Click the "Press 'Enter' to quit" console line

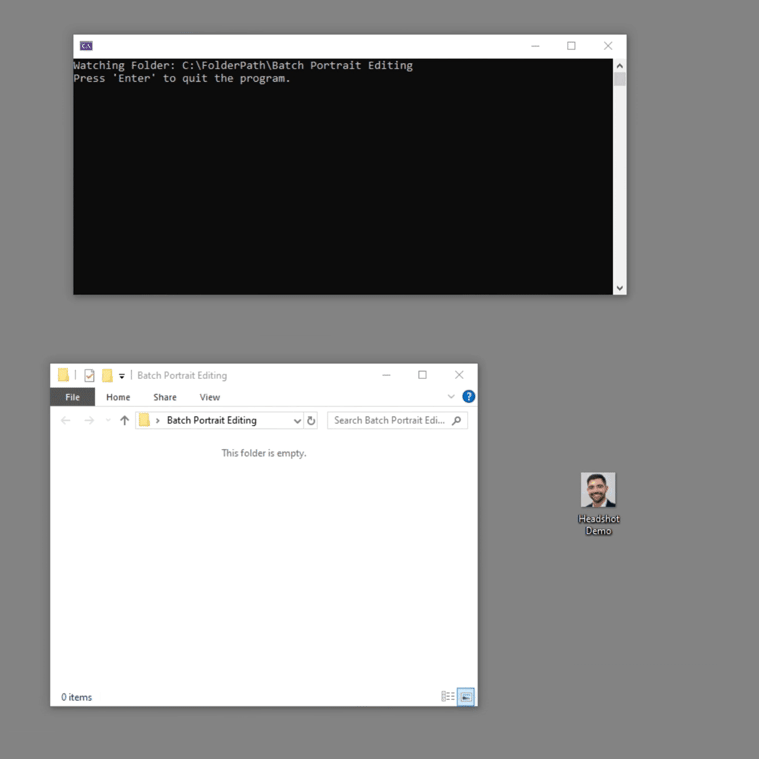click(x=182, y=78)
